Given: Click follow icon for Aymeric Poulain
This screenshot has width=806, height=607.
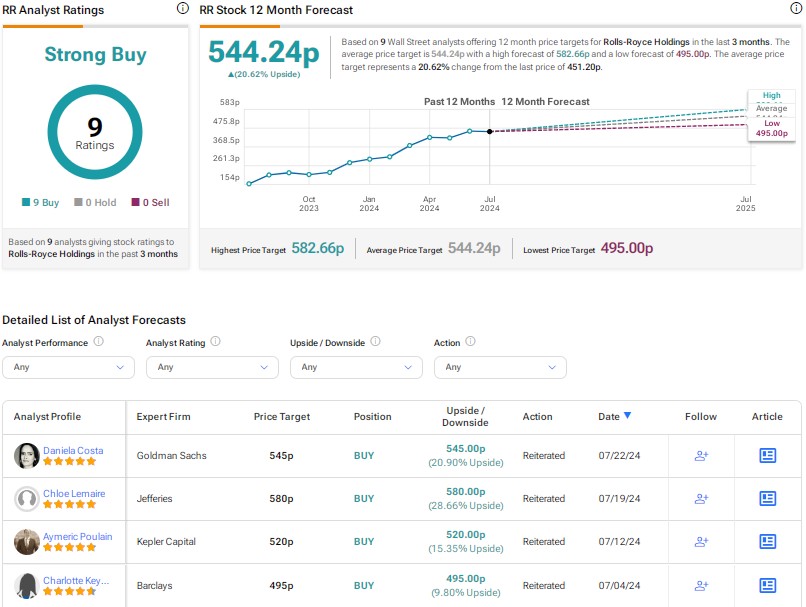Looking at the screenshot, I should 701,542.
